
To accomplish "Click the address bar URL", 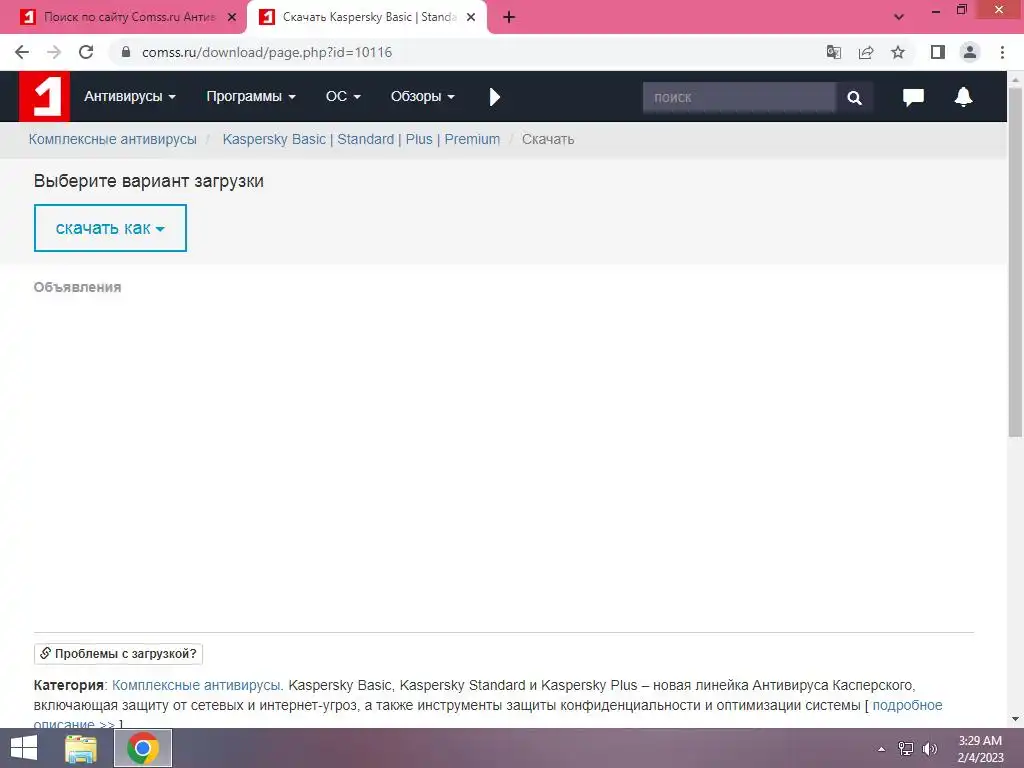I will (x=267, y=52).
